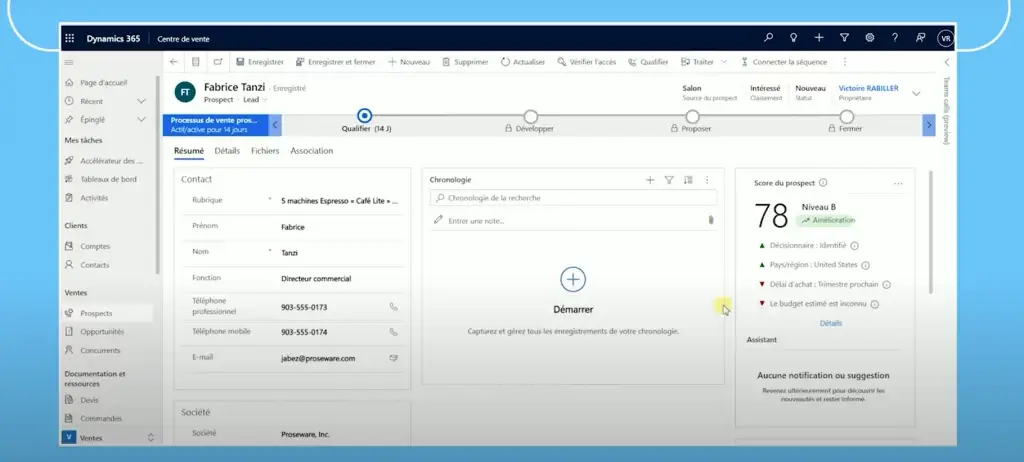Open the Traiter dropdown arrow
The height and width of the screenshot is (462, 1024).
(x=724, y=62)
